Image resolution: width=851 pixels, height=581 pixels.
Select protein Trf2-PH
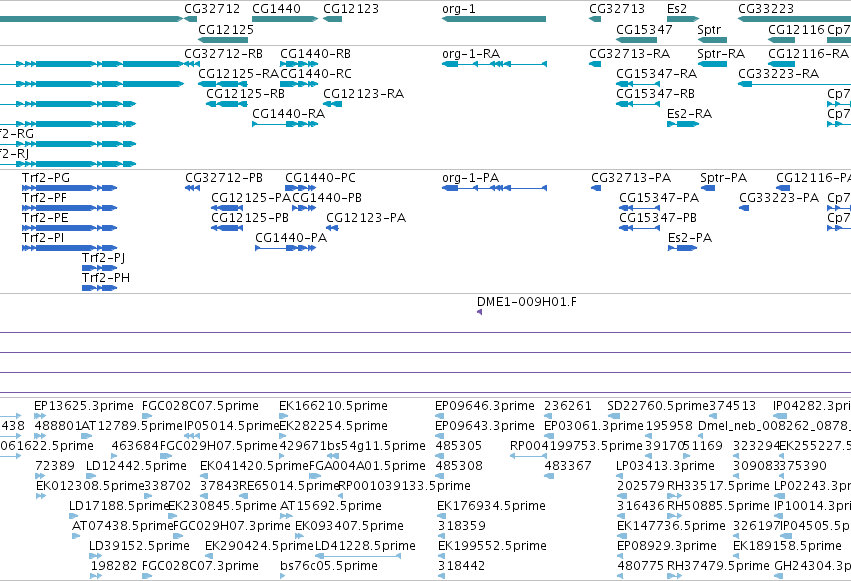pyautogui.click(x=99, y=289)
